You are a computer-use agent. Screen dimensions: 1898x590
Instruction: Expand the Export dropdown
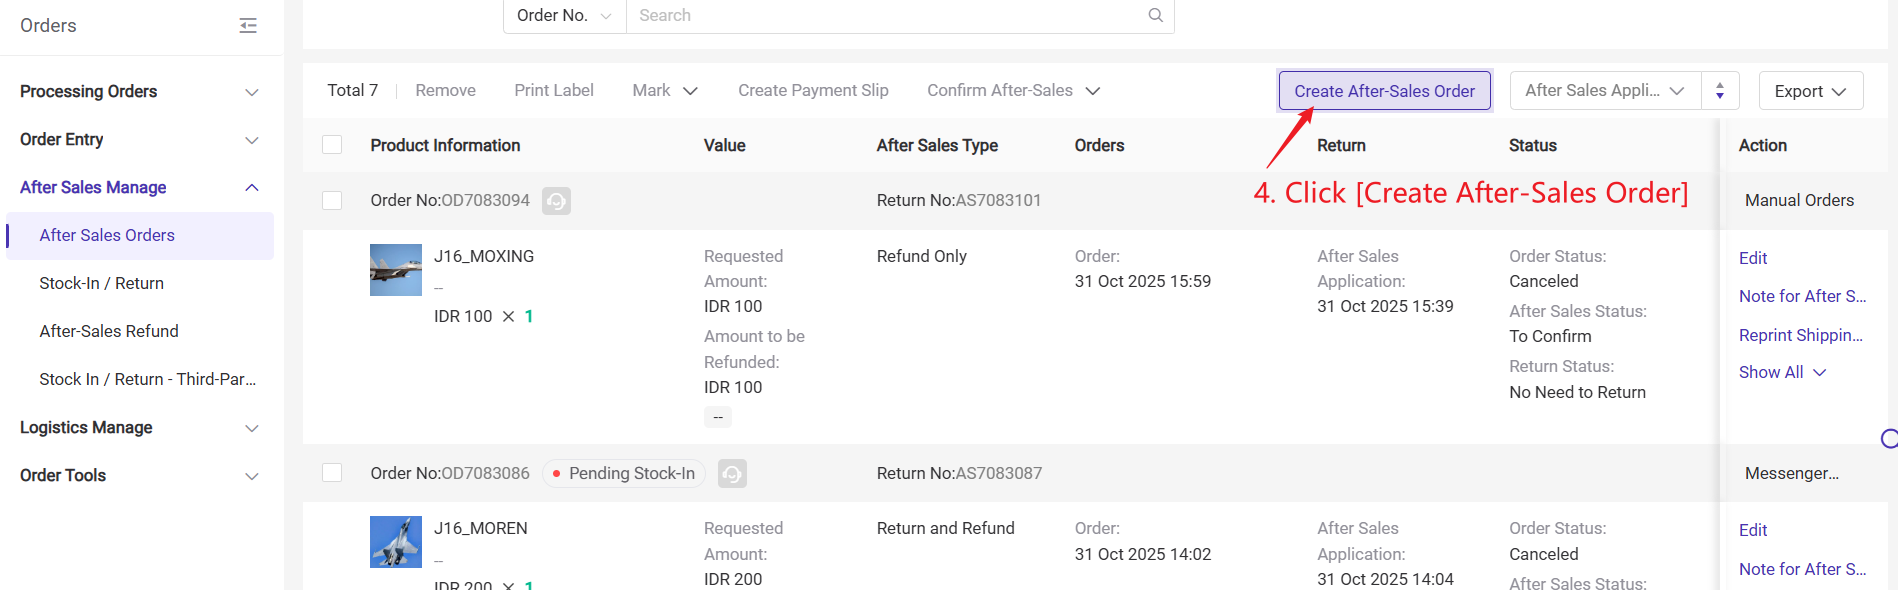click(x=1810, y=91)
